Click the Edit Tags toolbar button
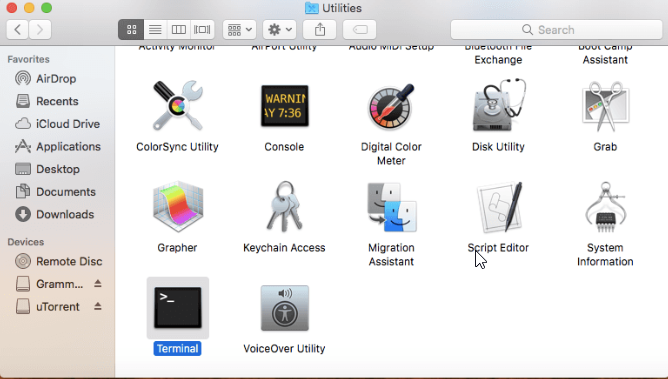The width and height of the screenshot is (668, 379). (360, 29)
